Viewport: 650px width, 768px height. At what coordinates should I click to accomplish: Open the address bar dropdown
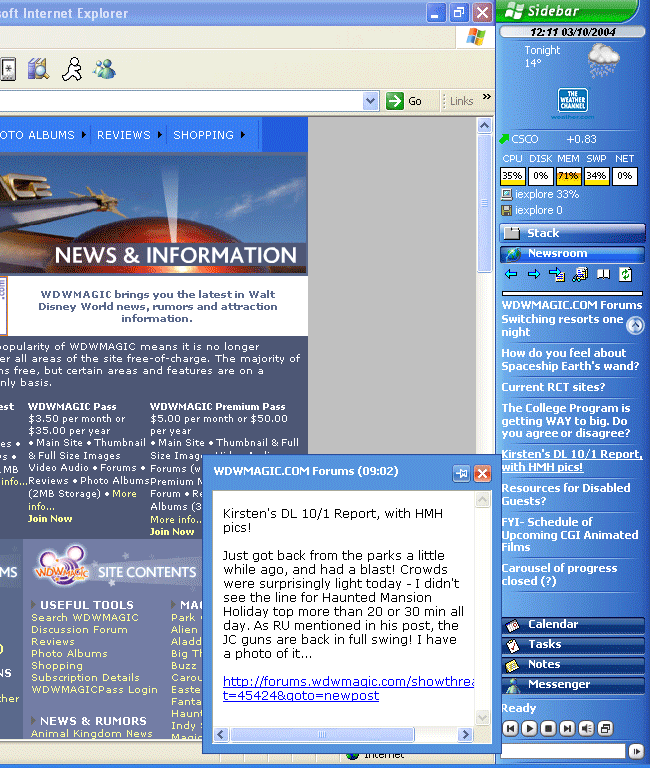coord(371,101)
